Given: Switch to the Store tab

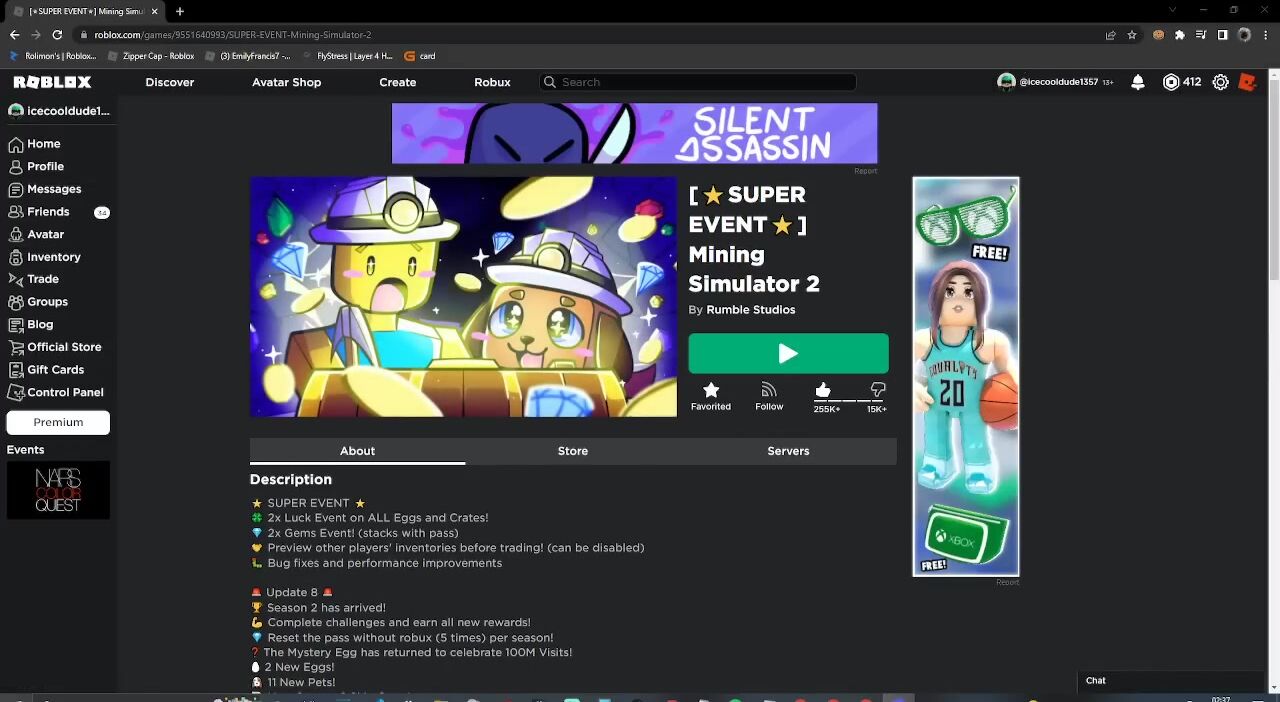Looking at the screenshot, I should click(573, 451).
